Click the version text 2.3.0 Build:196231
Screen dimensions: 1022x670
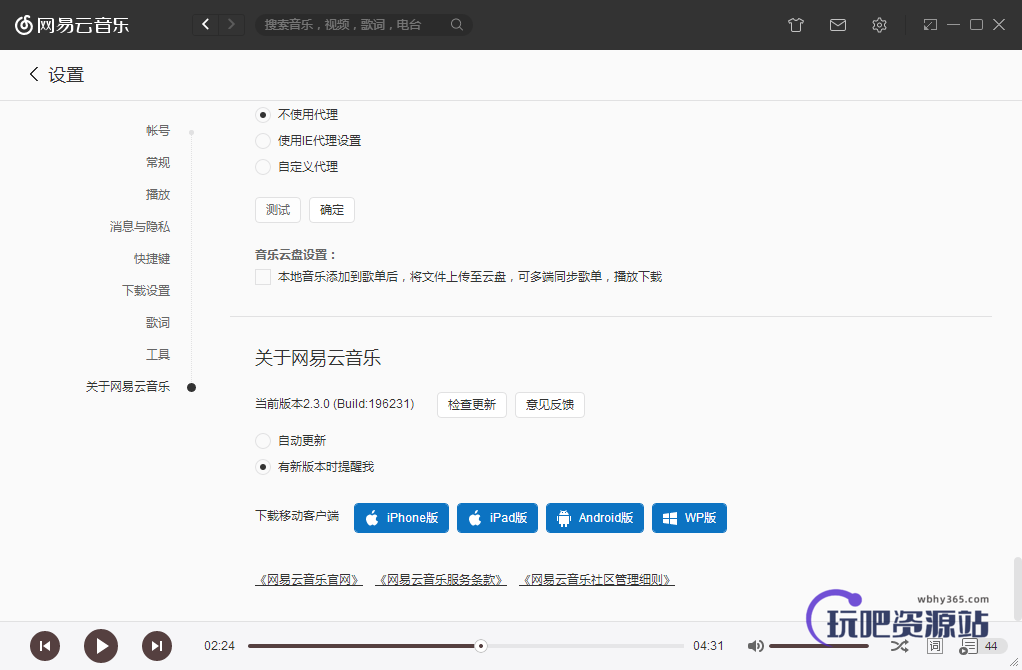334,404
